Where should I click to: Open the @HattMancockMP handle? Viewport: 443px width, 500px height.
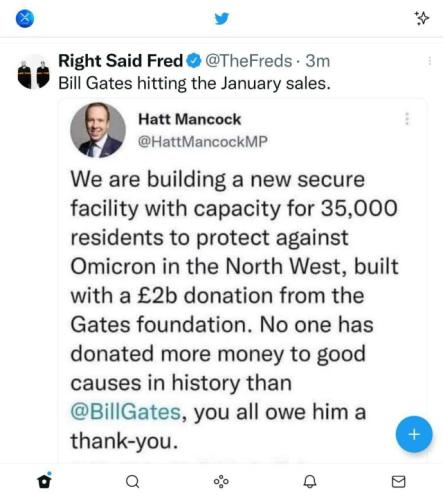tap(203, 142)
